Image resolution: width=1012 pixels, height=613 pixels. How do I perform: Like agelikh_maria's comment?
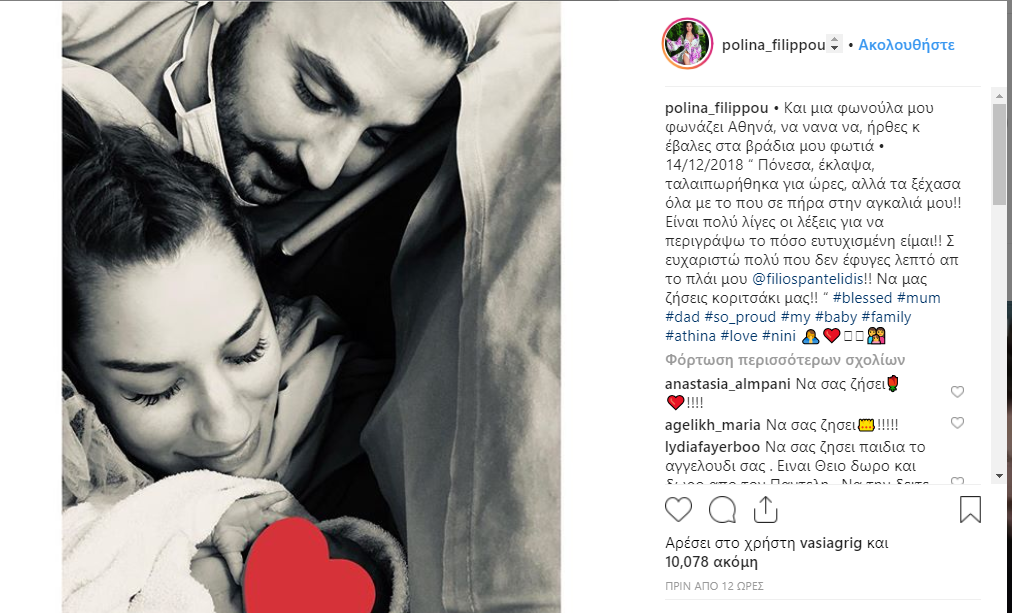click(x=957, y=423)
